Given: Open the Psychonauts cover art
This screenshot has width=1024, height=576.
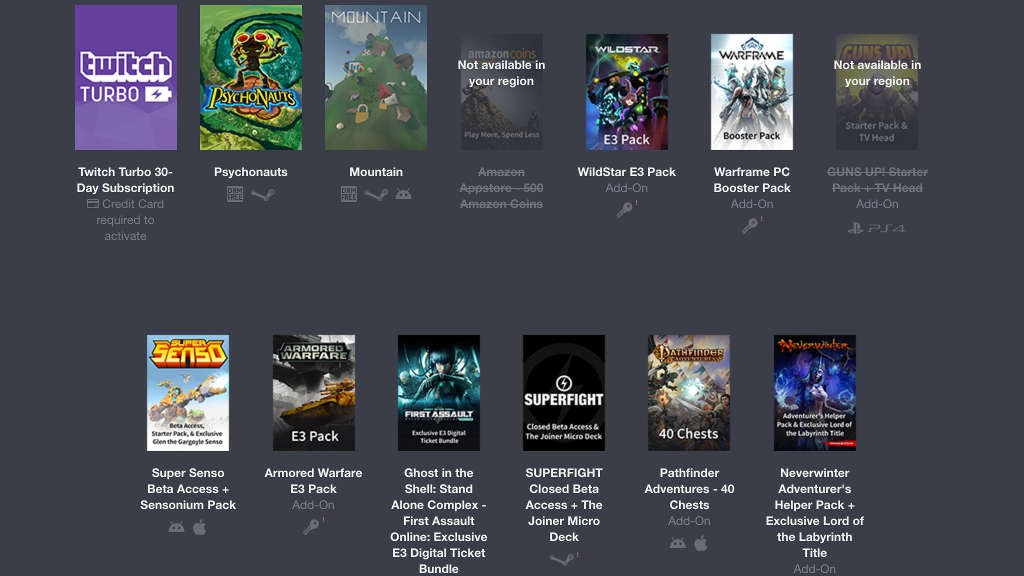Looking at the screenshot, I should click(x=251, y=78).
